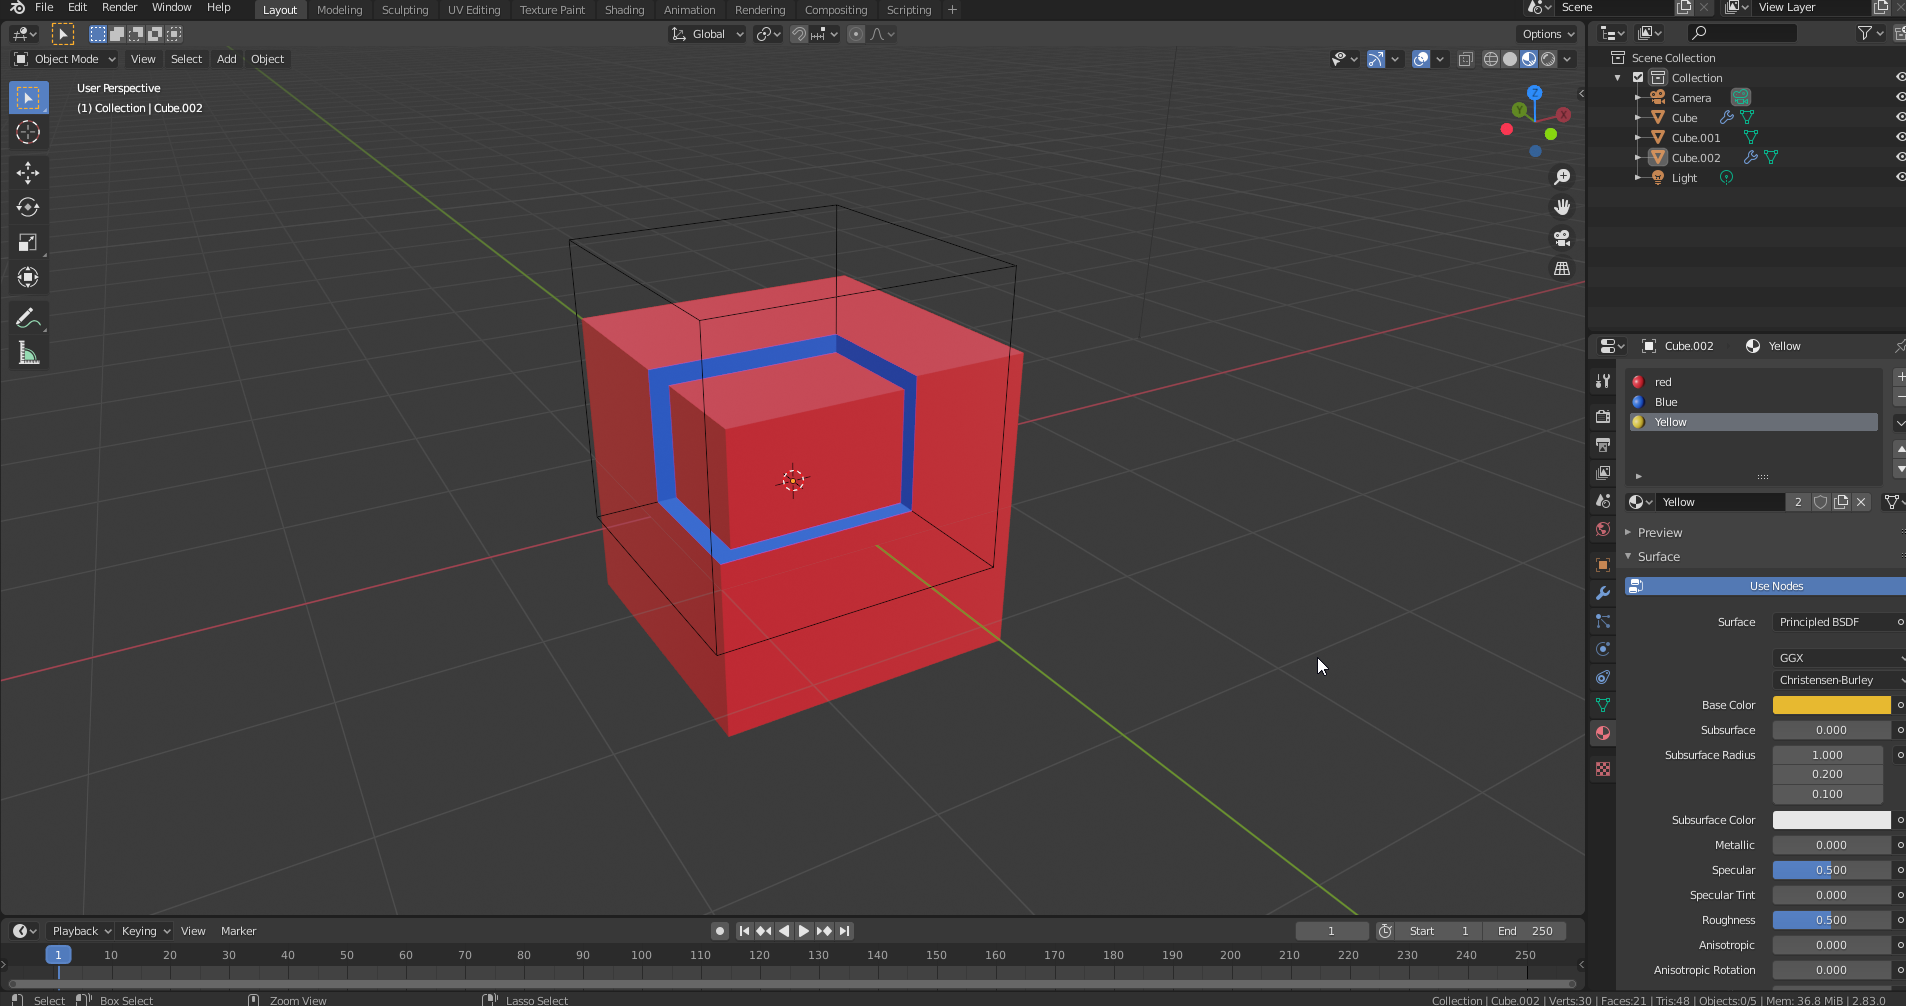Switch to the UV Editing workspace tab
Image resolution: width=1906 pixels, height=1006 pixels.
pos(473,10)
